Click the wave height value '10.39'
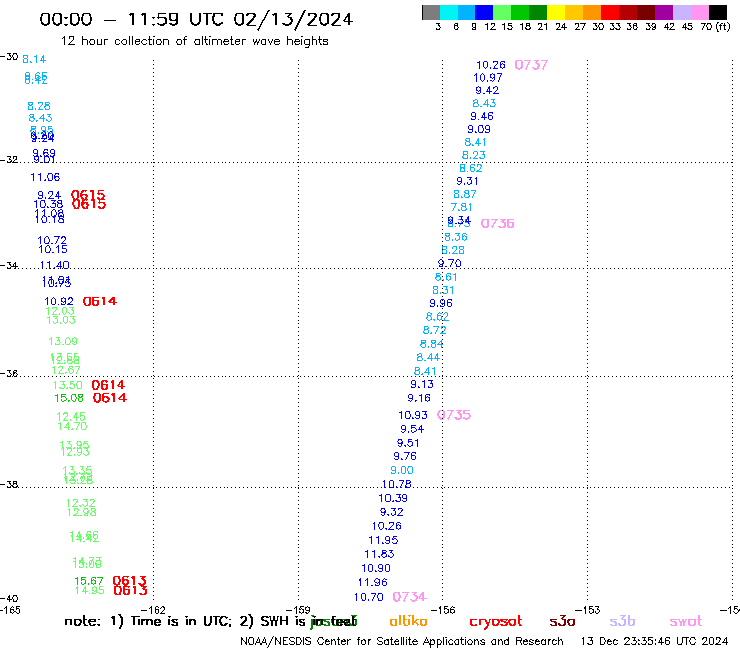740x650 pixels. click(393, 498)
